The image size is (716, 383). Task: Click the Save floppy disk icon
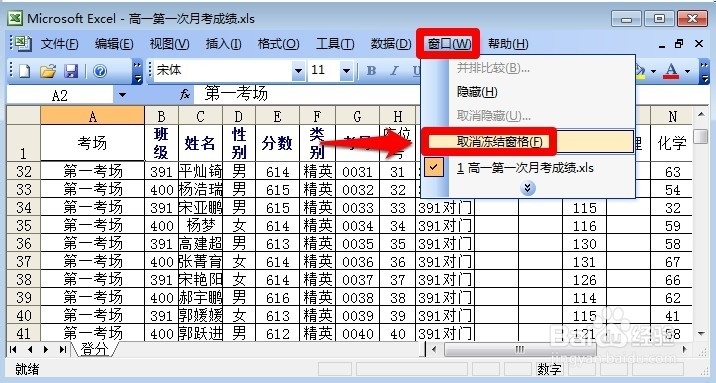[x=71, y=71]
